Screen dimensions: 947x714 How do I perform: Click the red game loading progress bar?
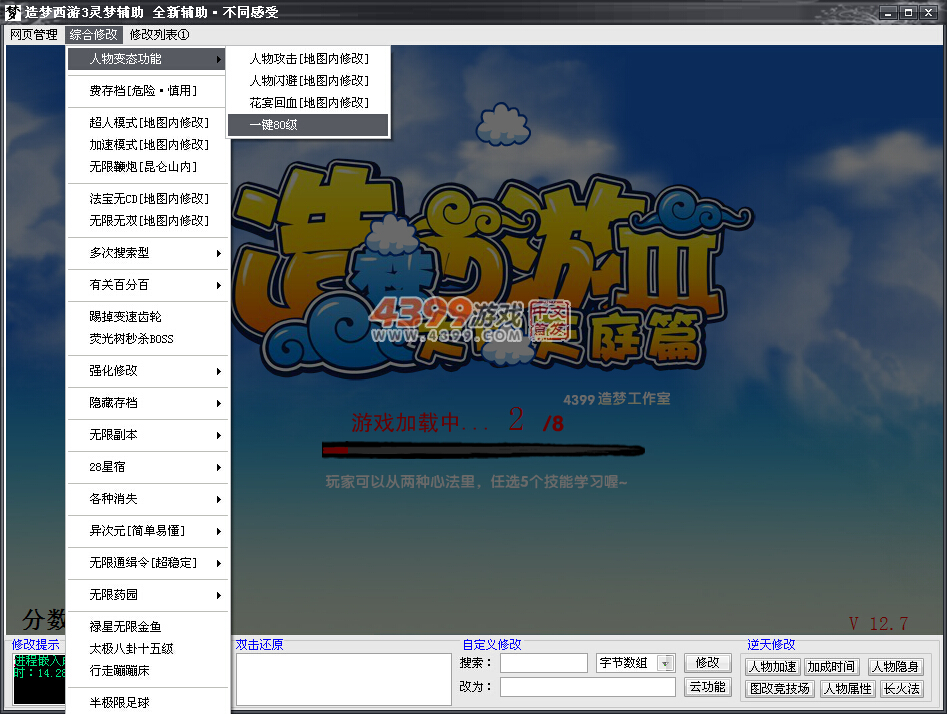tap(482, 451)
